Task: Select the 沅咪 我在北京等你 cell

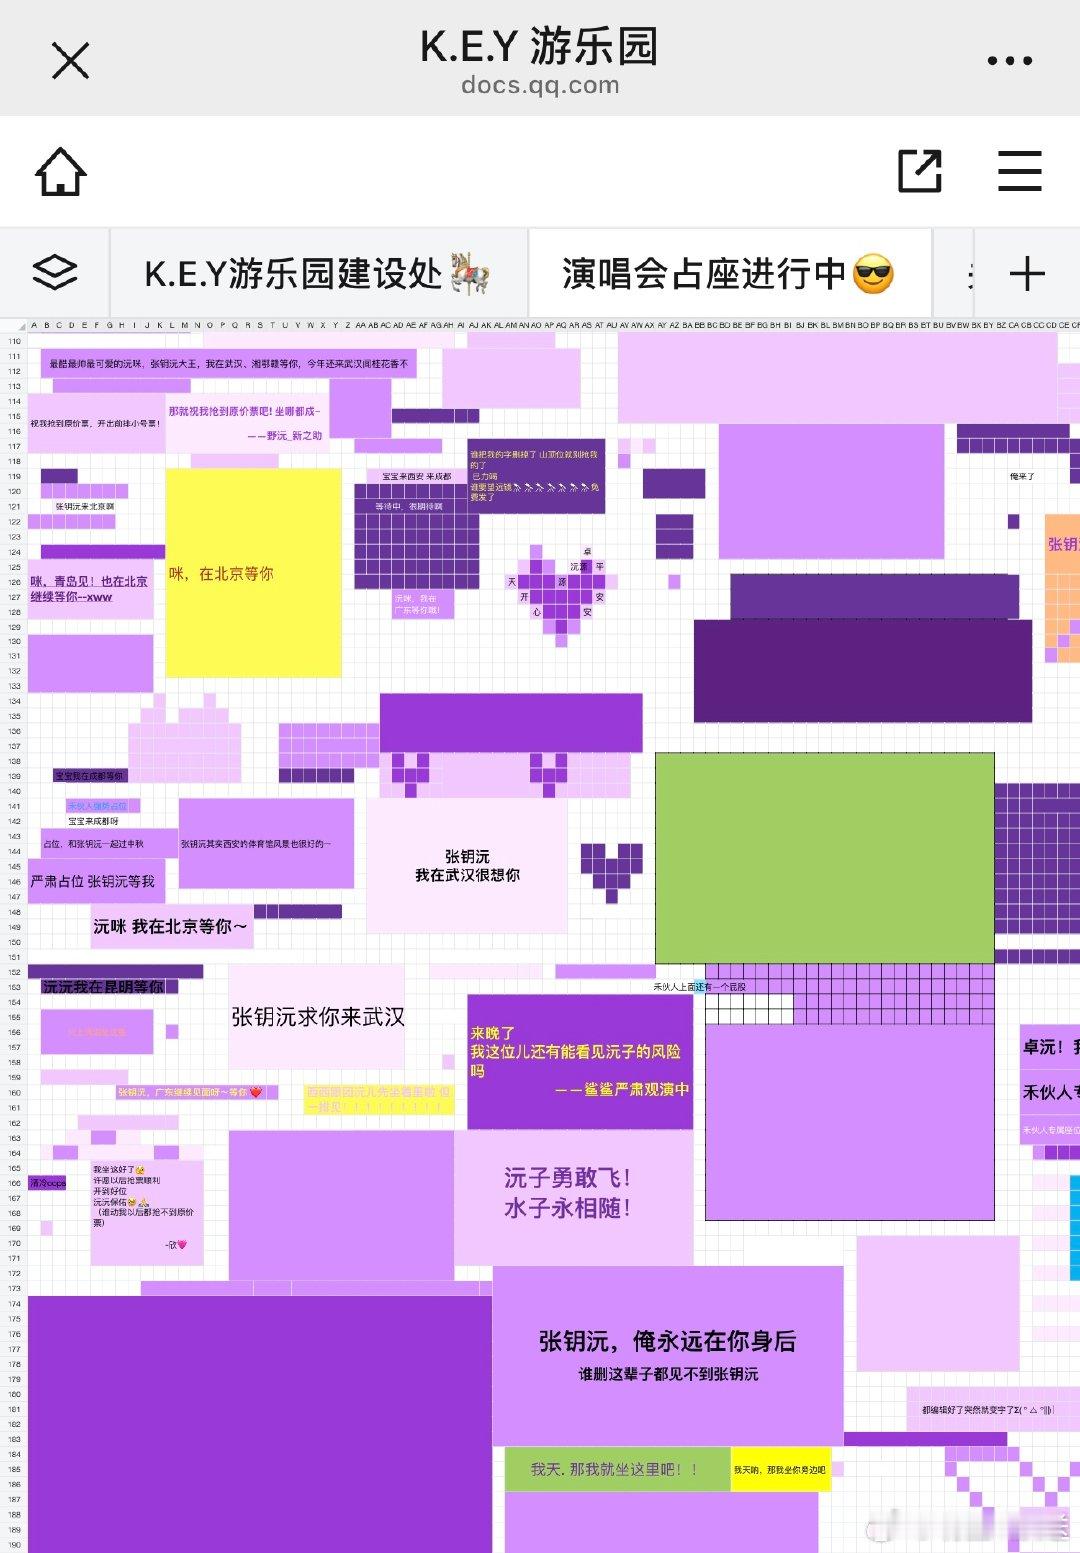Action: [172, 926]
